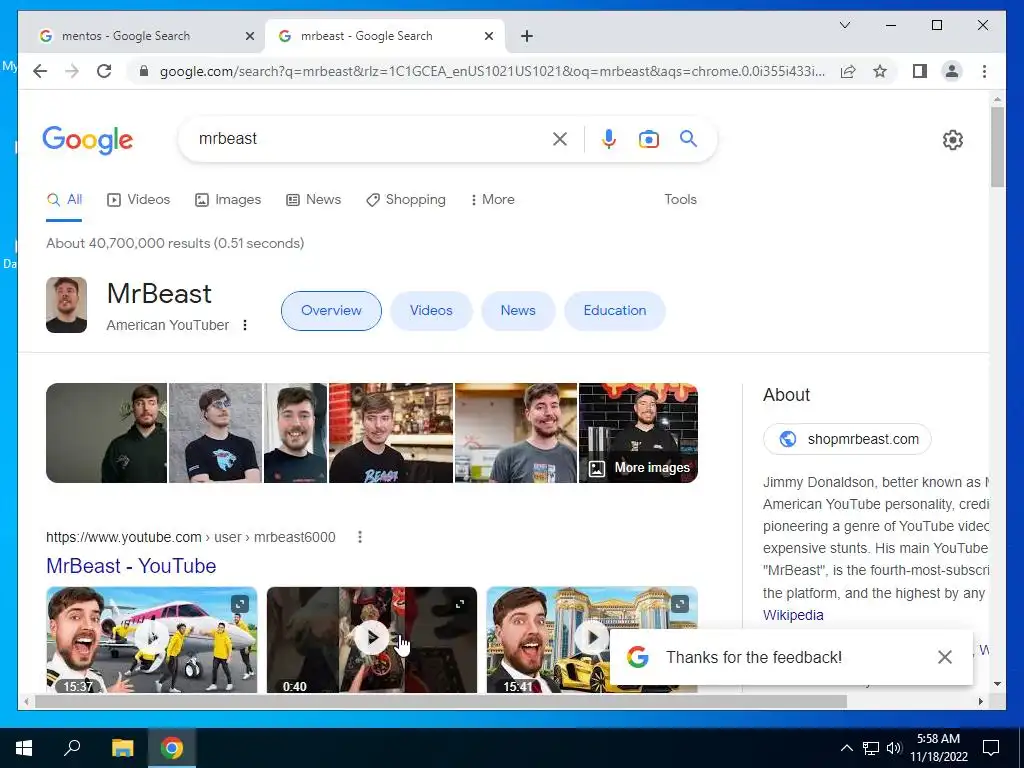Select the Videos chip in knowledge panel
The width and height of the screenshot is (1024, 768).
[431, 311]
